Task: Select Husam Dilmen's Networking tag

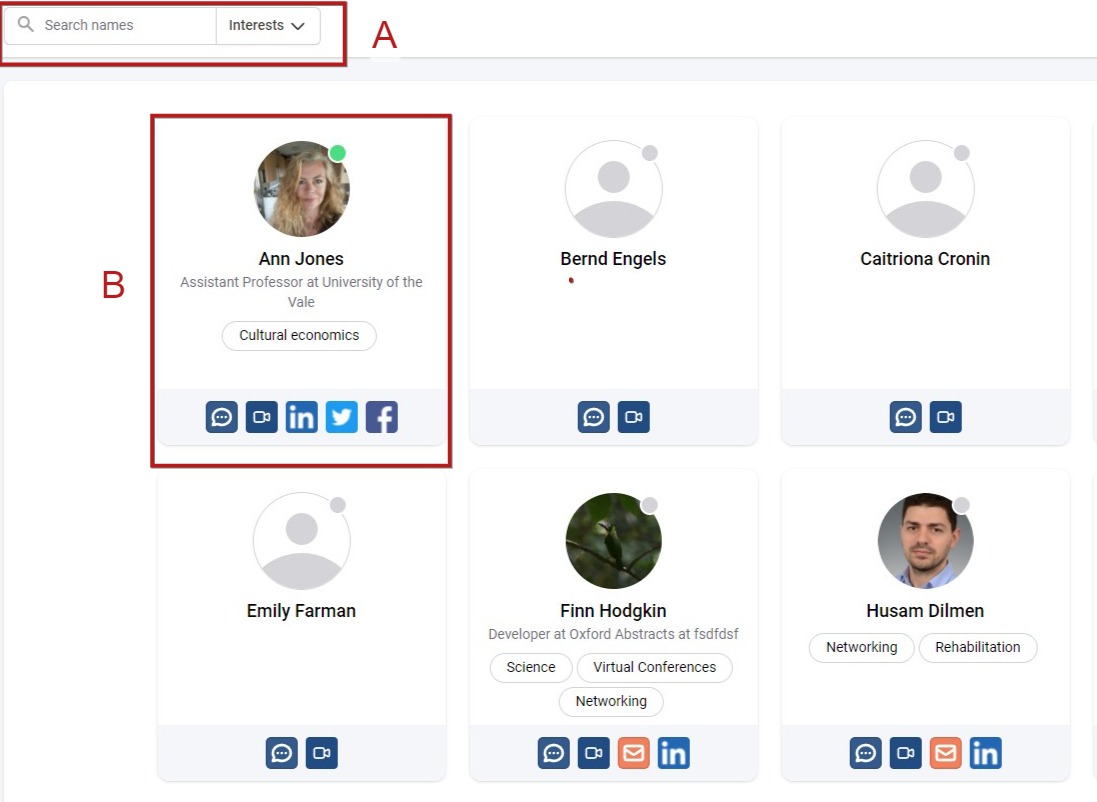Action: (x=861, y=647)
